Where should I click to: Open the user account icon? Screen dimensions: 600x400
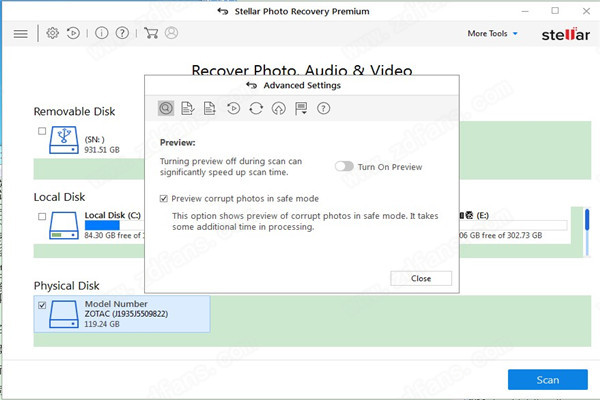[x=171, y=33]
